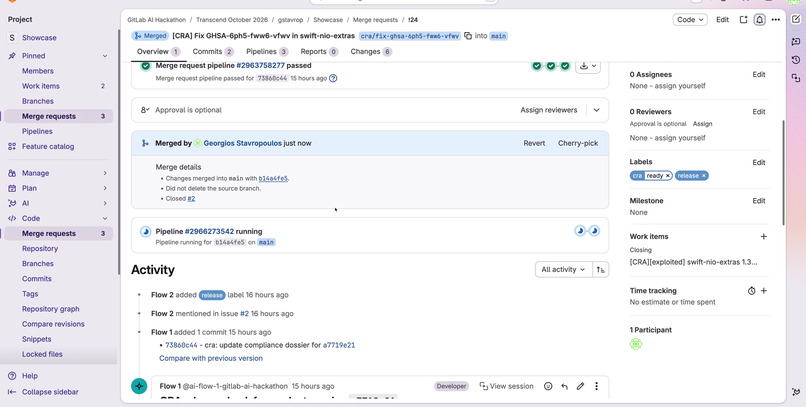Add a work item with the plus icon

(763, 236)
